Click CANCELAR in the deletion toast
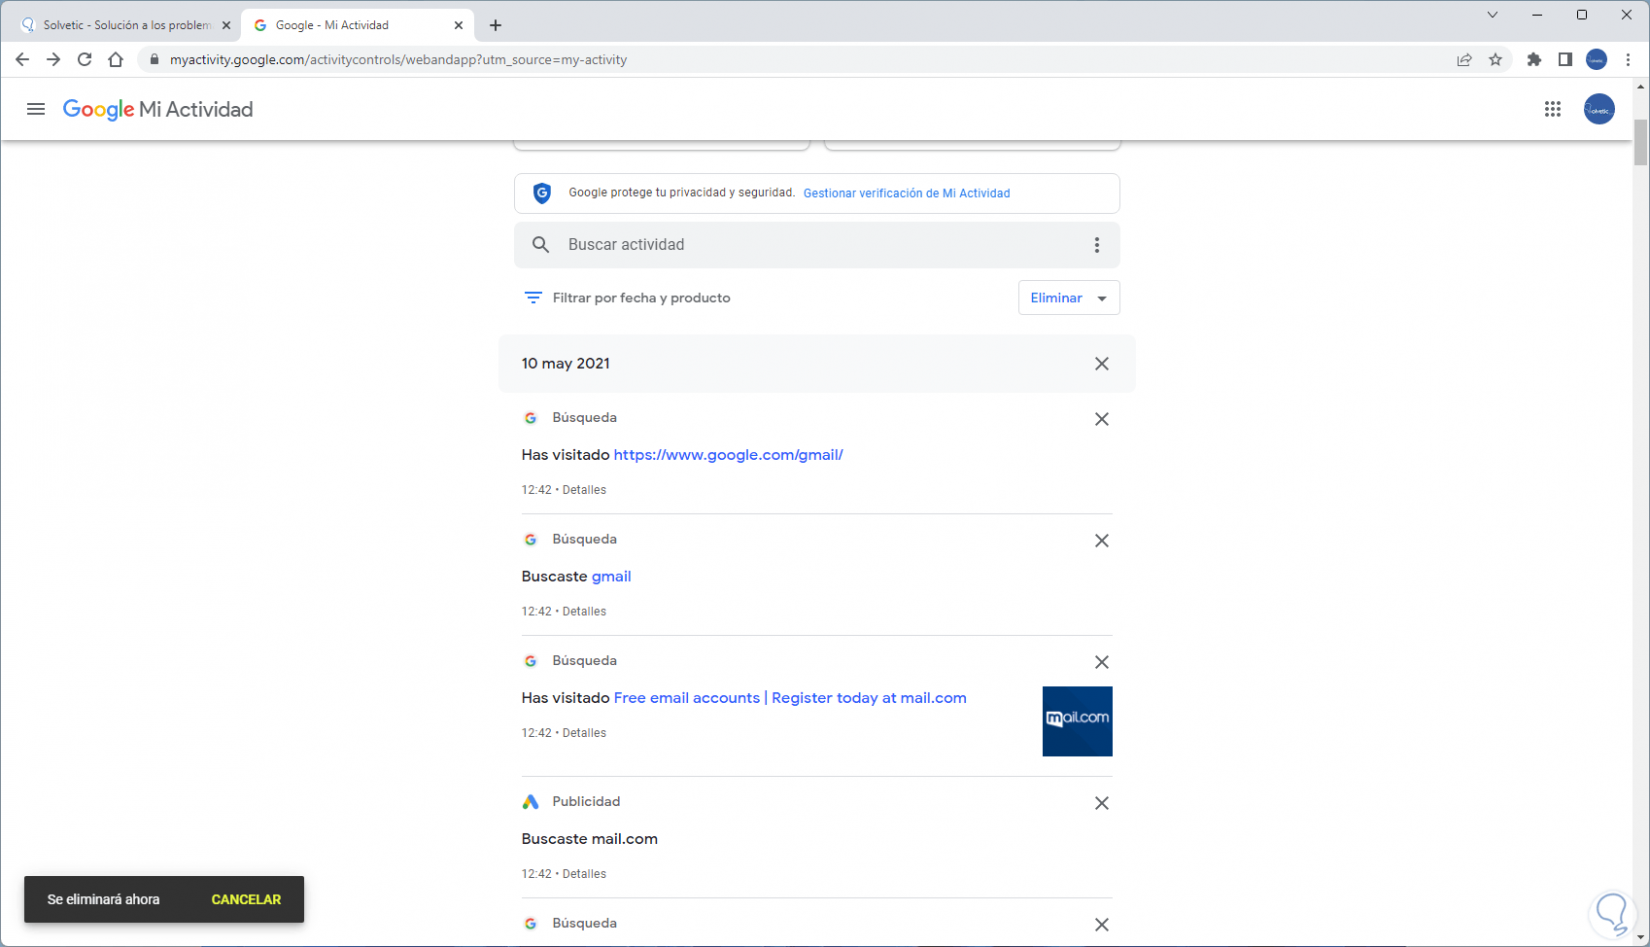Viewport: 1650px width, 947px height. pyautogui.click(x=246, y=900)
